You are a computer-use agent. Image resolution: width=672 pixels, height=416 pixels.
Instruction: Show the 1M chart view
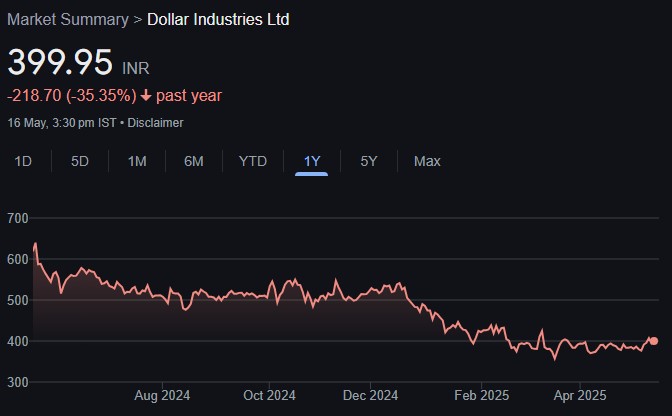click(x=137, y=161)
